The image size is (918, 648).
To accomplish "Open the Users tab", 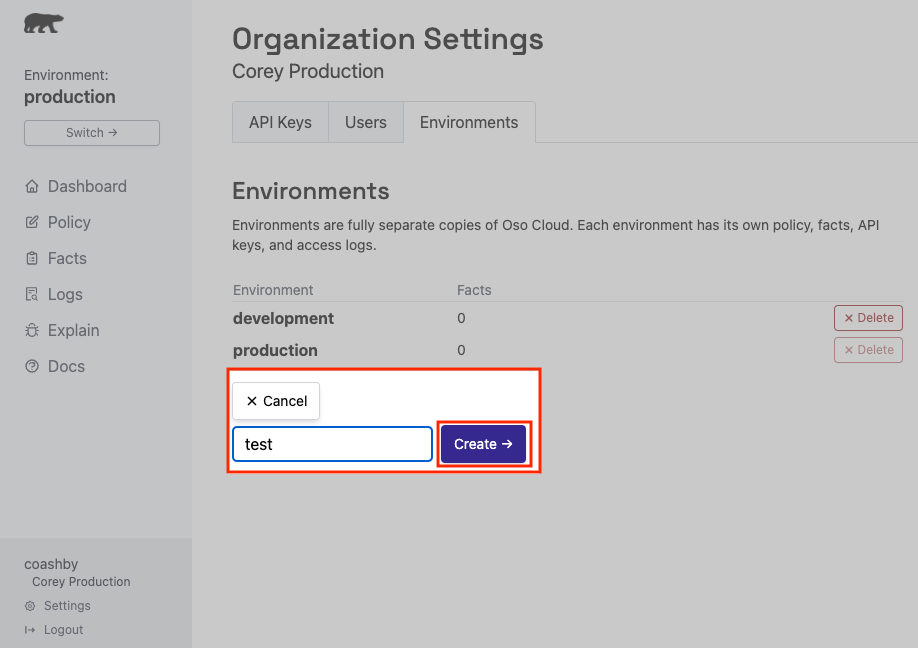I will [365, 122].
